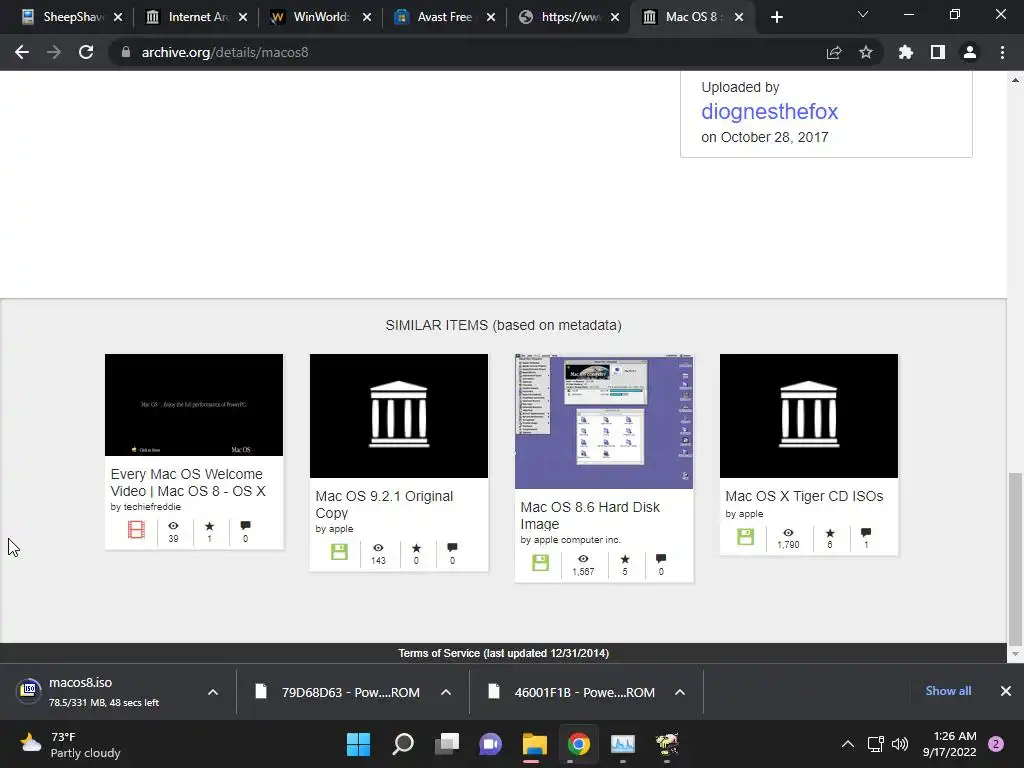Click the floppy icon on Mac OS 8.6 card

tap(540, 562)
